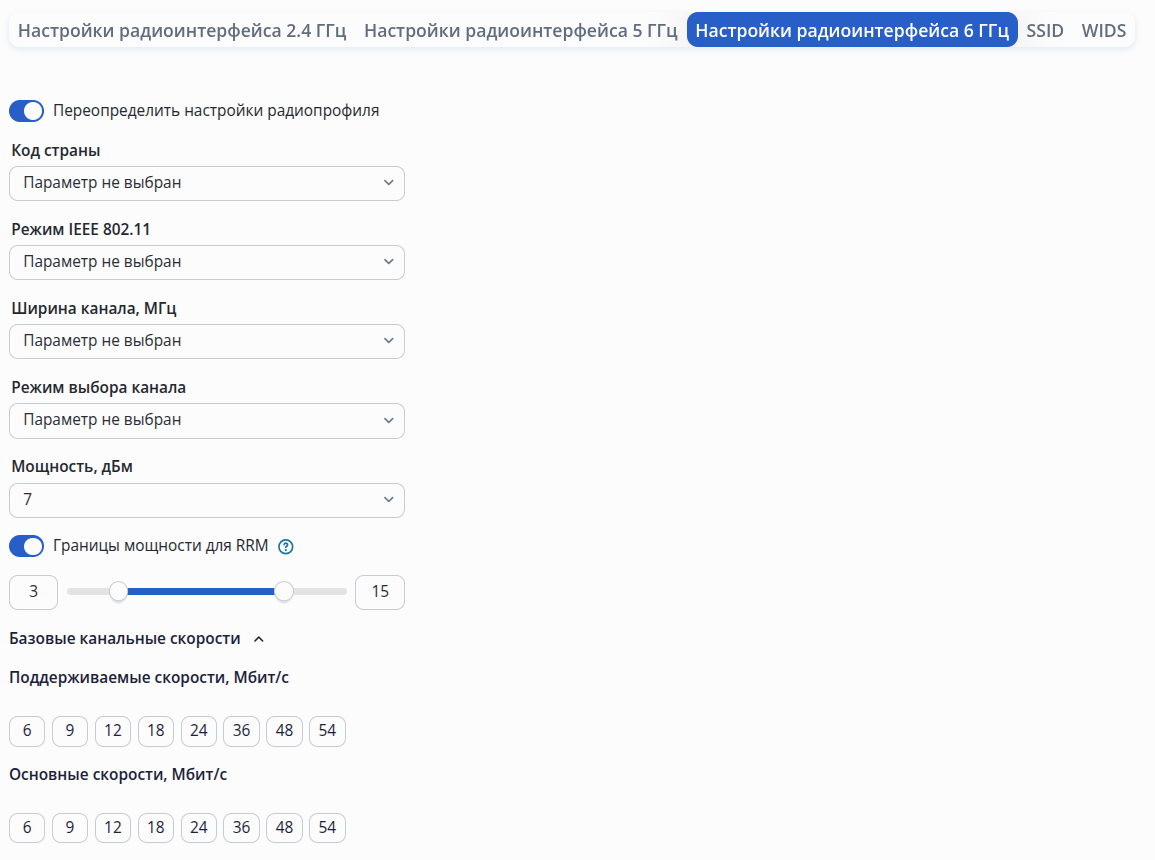This screenshot has height=860, width=1155.
Task: Disable the Границы мощности для RRM switch
Action: click(x=27, y=546)
